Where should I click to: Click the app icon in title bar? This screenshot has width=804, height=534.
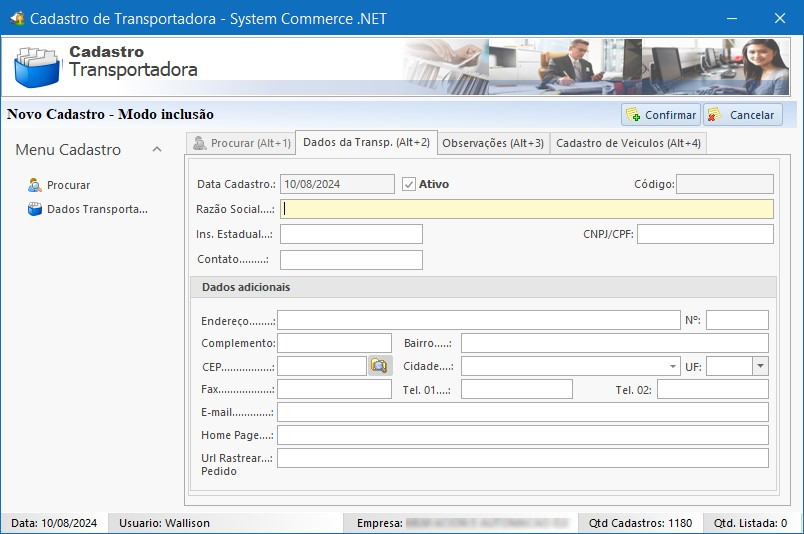click(x=16, y=18)
